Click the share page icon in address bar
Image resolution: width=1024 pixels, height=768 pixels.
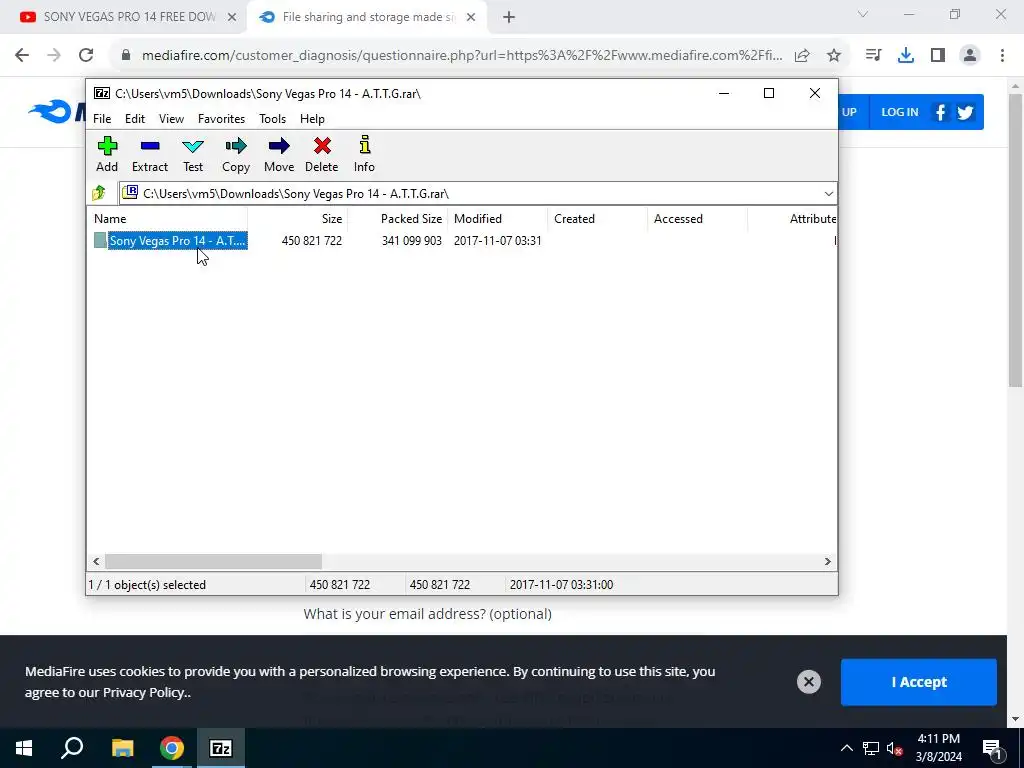802,56
